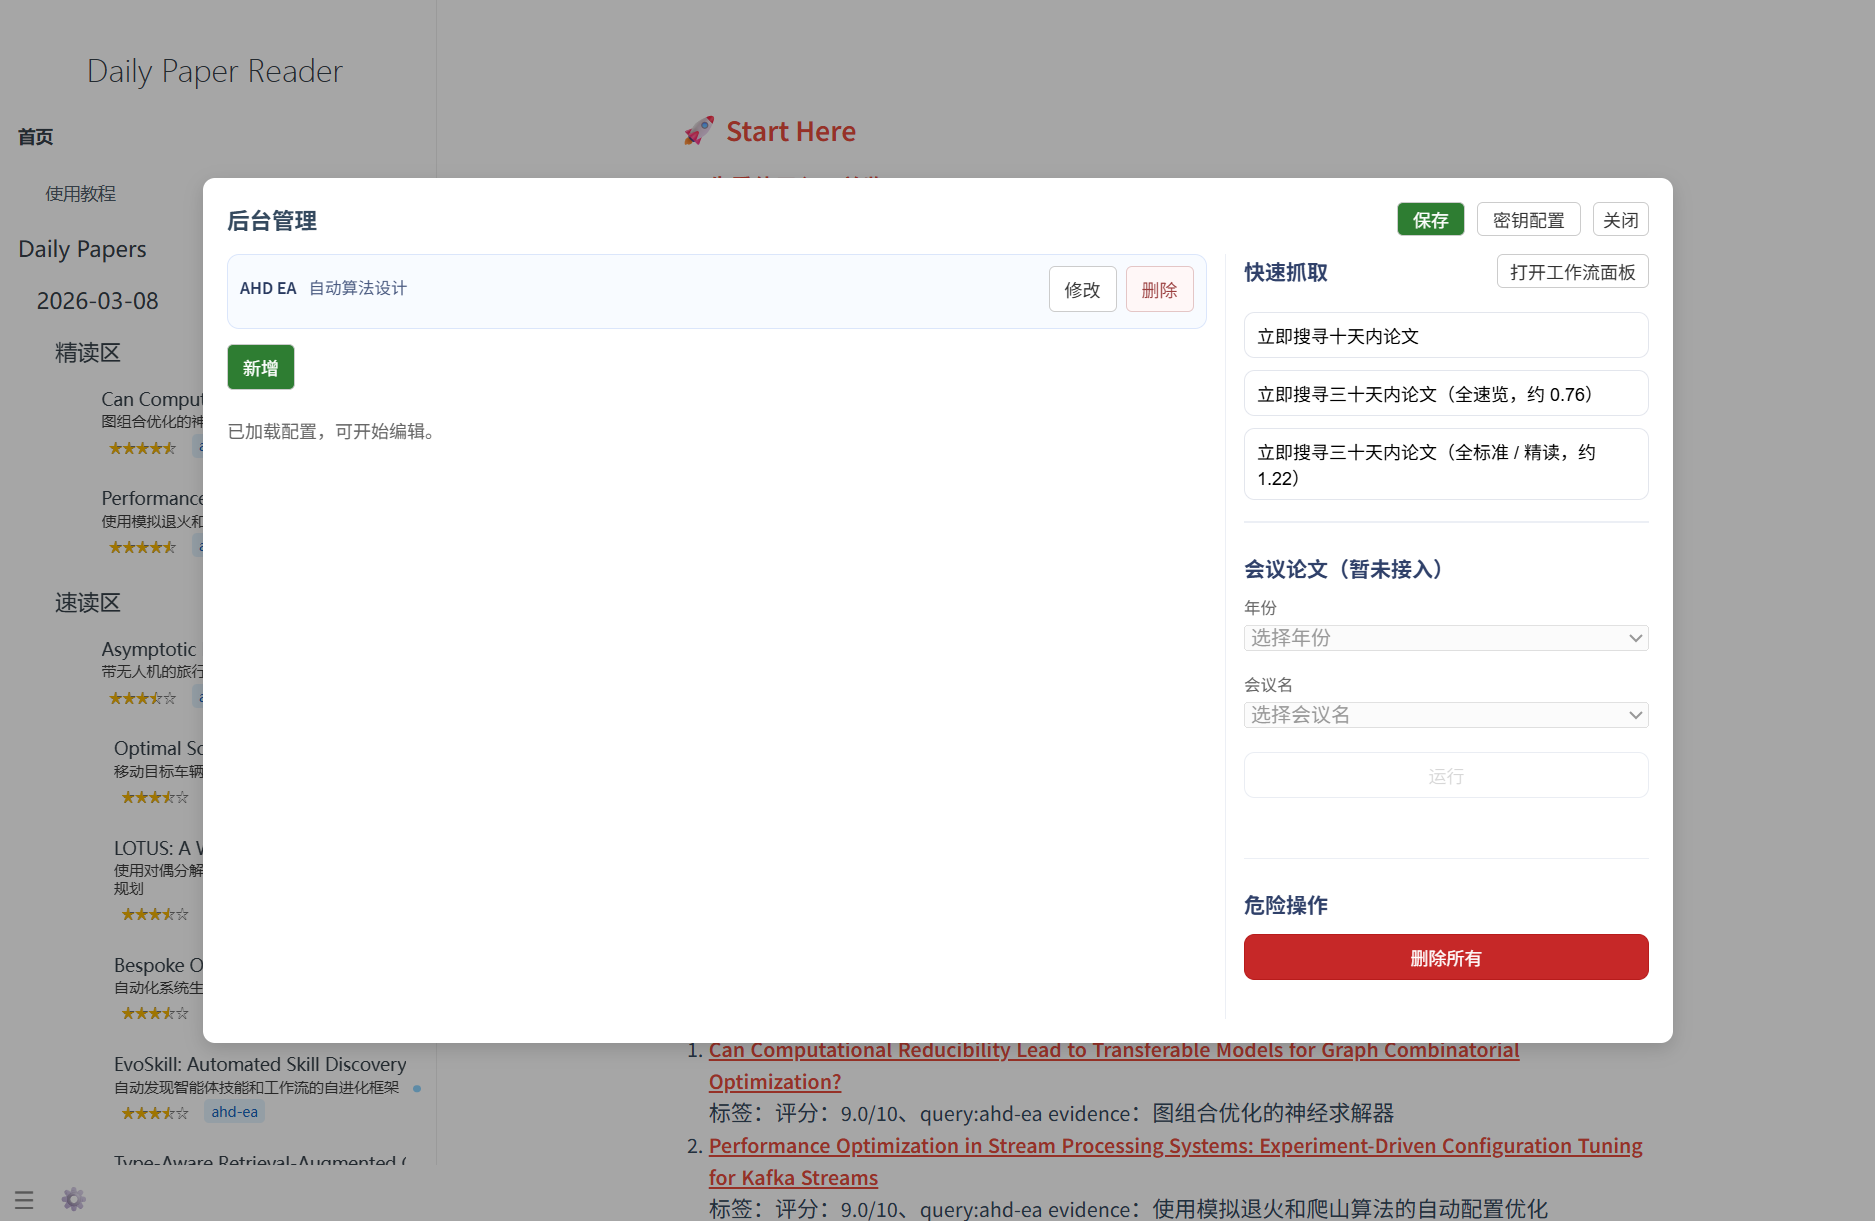Click the red 删除所有 button
Viewport: 1875px width, 1221px height.
click(x=1445, y=958)
